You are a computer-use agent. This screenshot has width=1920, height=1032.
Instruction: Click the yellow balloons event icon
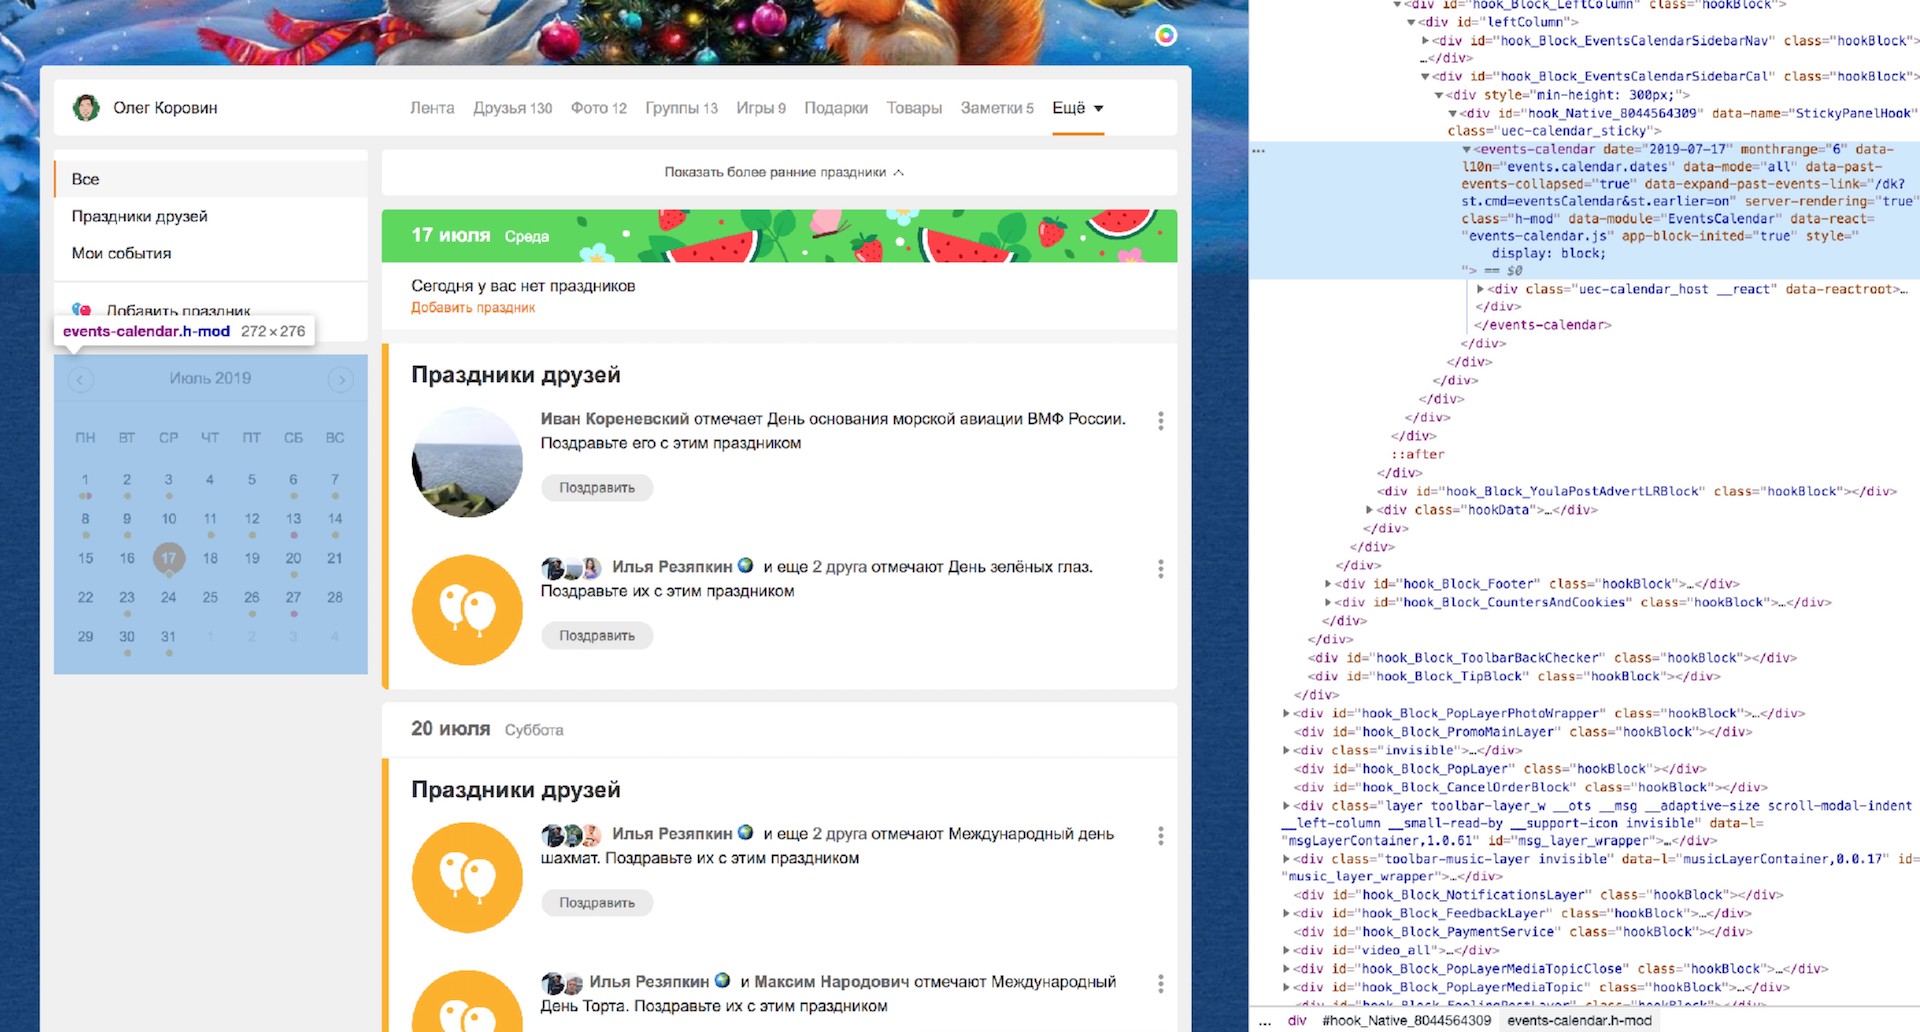pyautogui.click(x=466, y=610)
